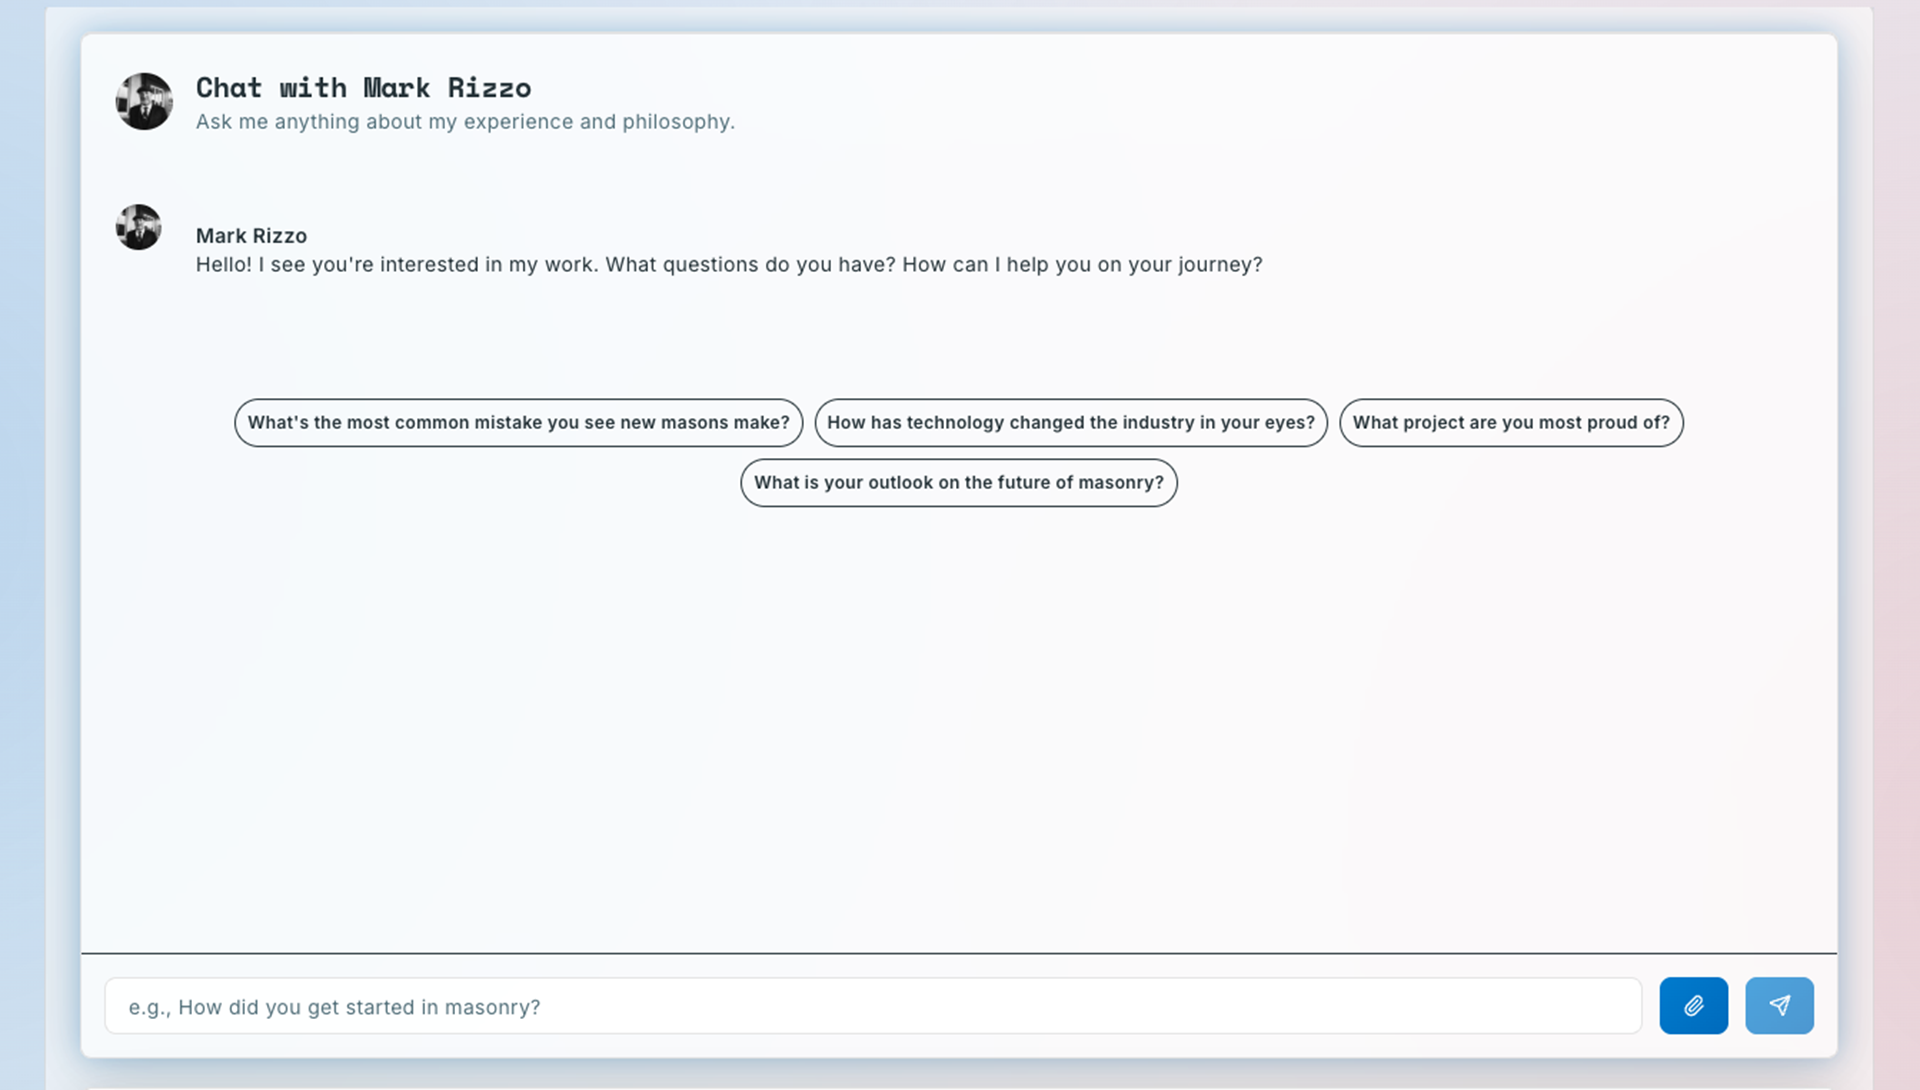Screen dimensions: 1920x1090
Task: Click the 'Chat with Mark Rizzo' heading
Action: tap(363, 88)
